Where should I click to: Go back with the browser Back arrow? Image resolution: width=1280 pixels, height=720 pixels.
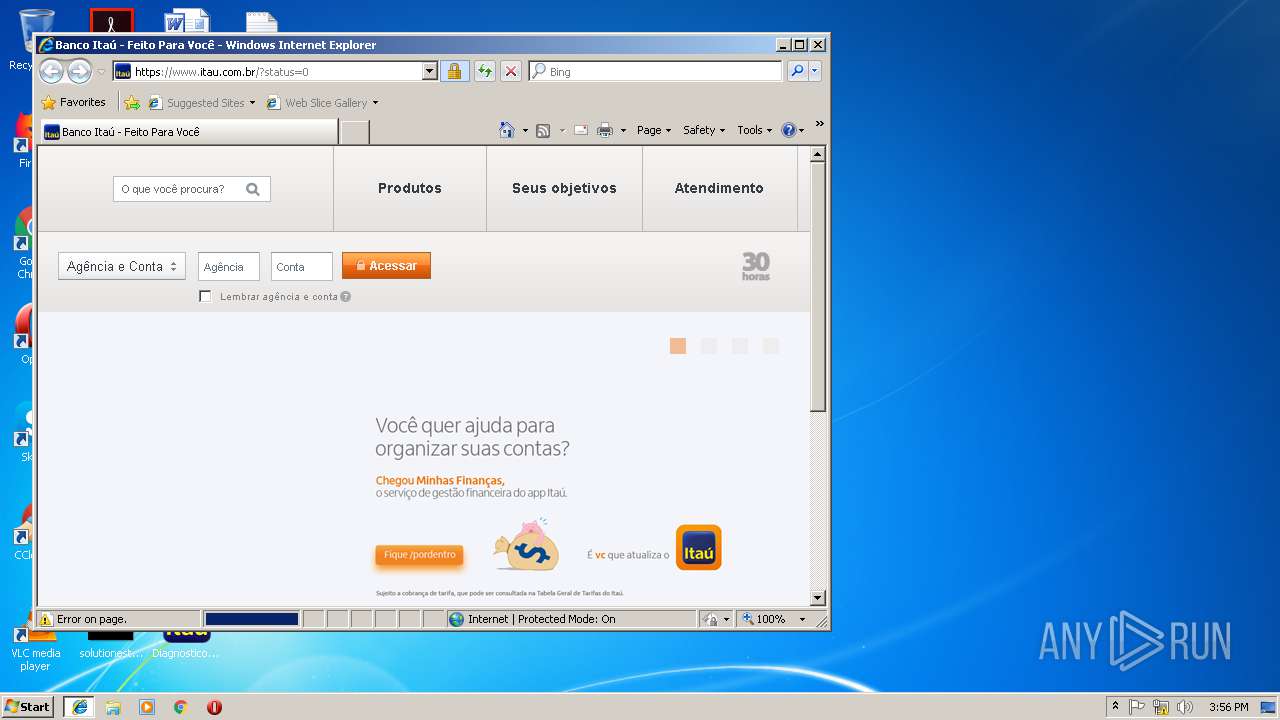[51, 72]
